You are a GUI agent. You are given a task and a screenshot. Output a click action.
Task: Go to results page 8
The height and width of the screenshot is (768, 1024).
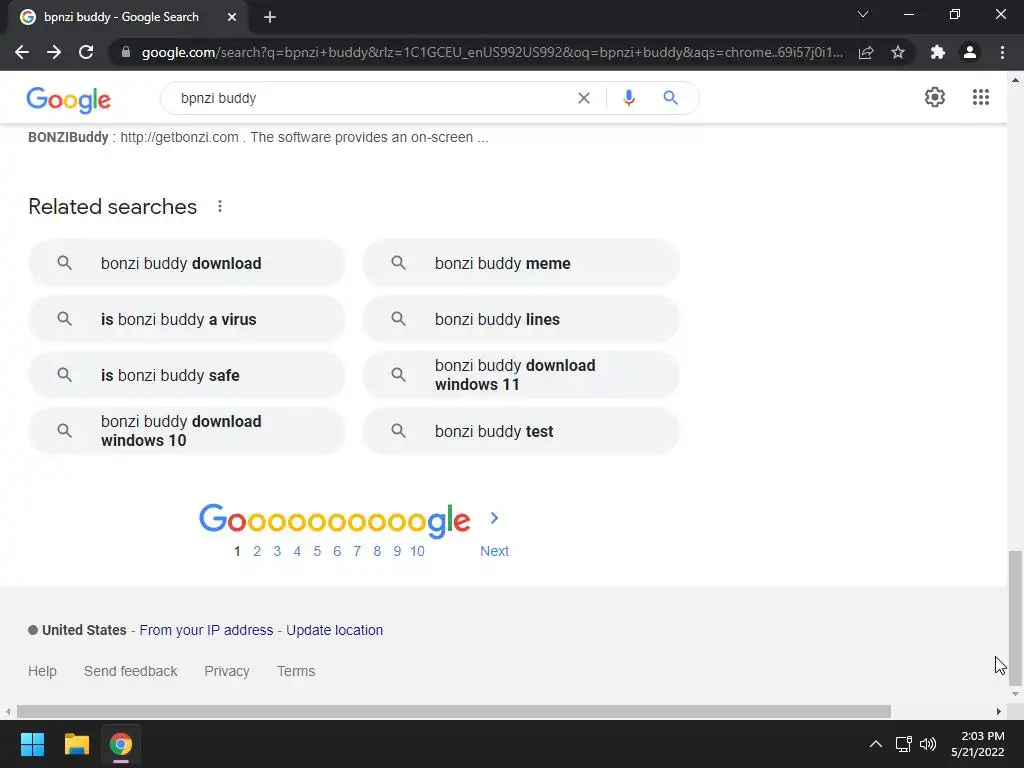click(377, 551)
